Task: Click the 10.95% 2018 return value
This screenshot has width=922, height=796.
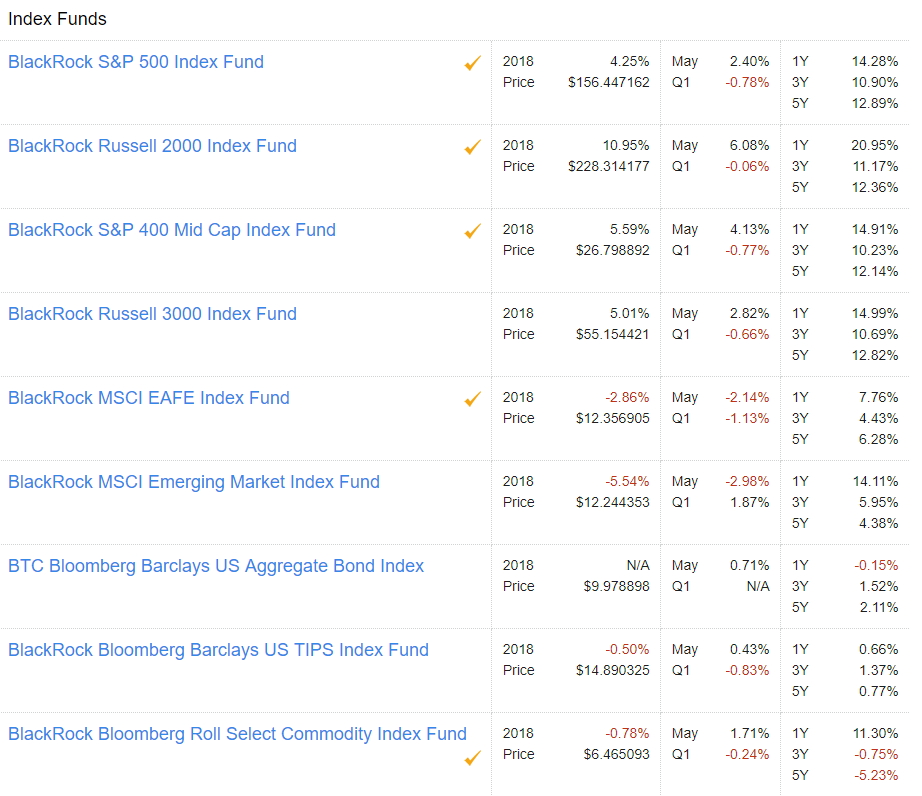Action: pos(626,146)
